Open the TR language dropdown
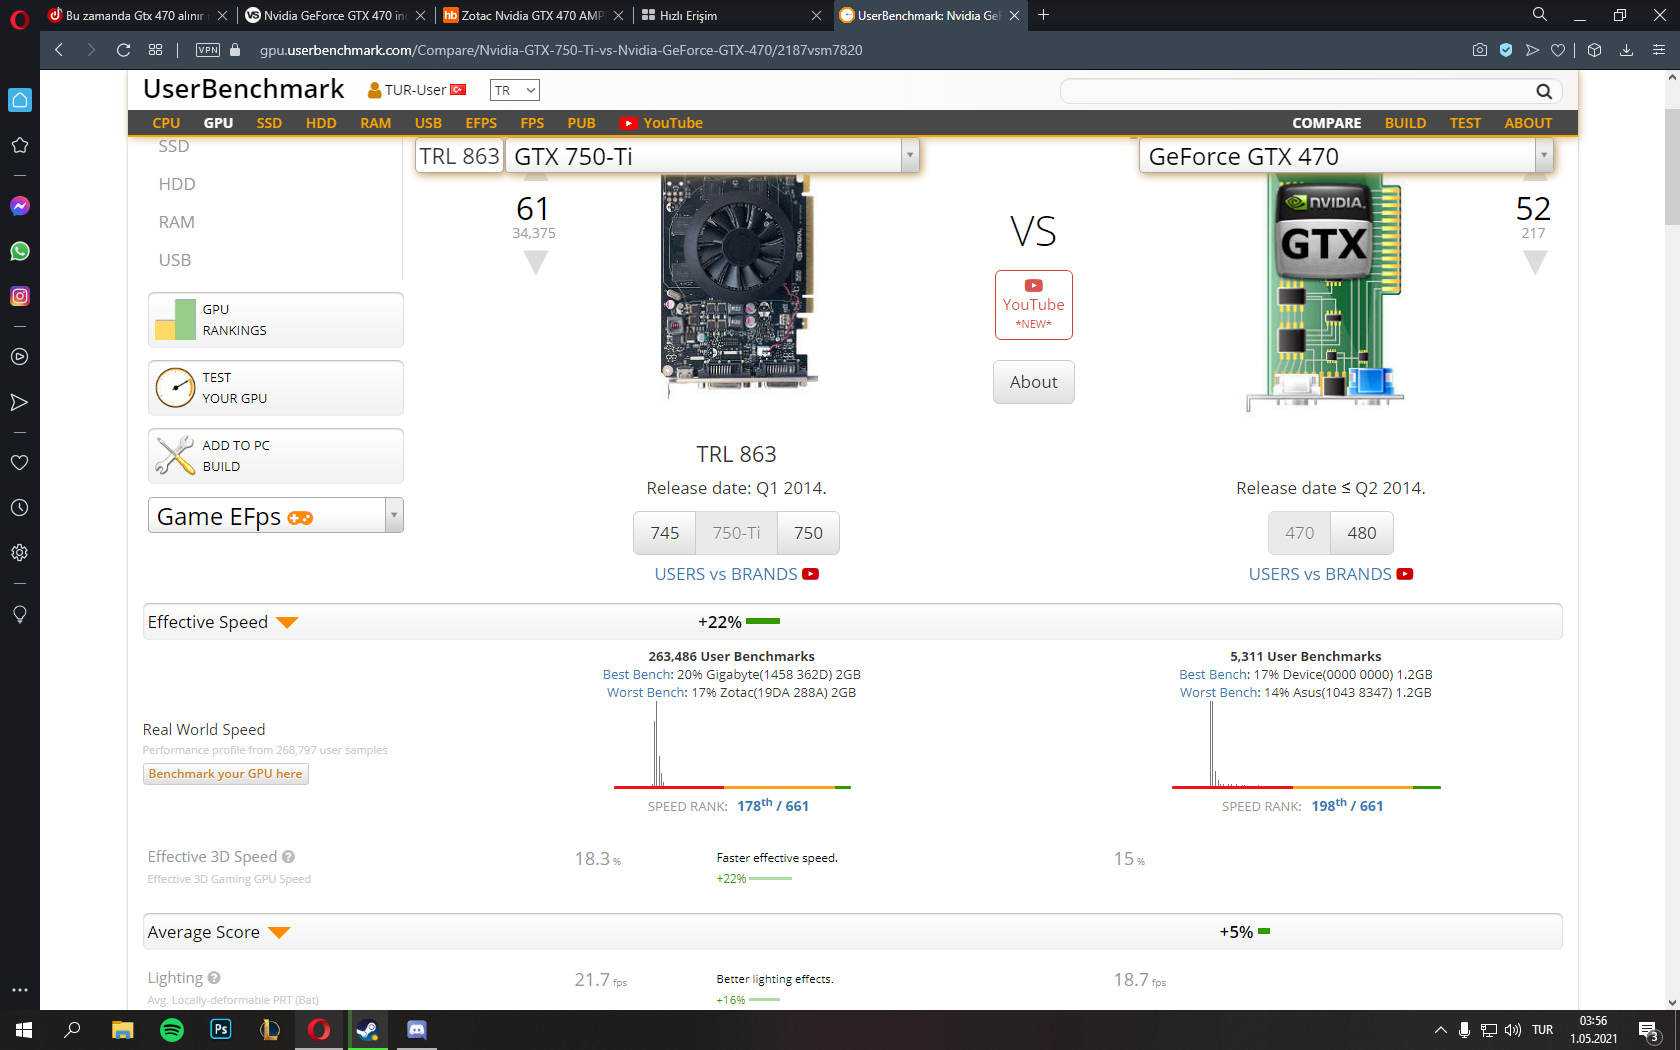1680x1050 pixels. [x=515, y=91]
